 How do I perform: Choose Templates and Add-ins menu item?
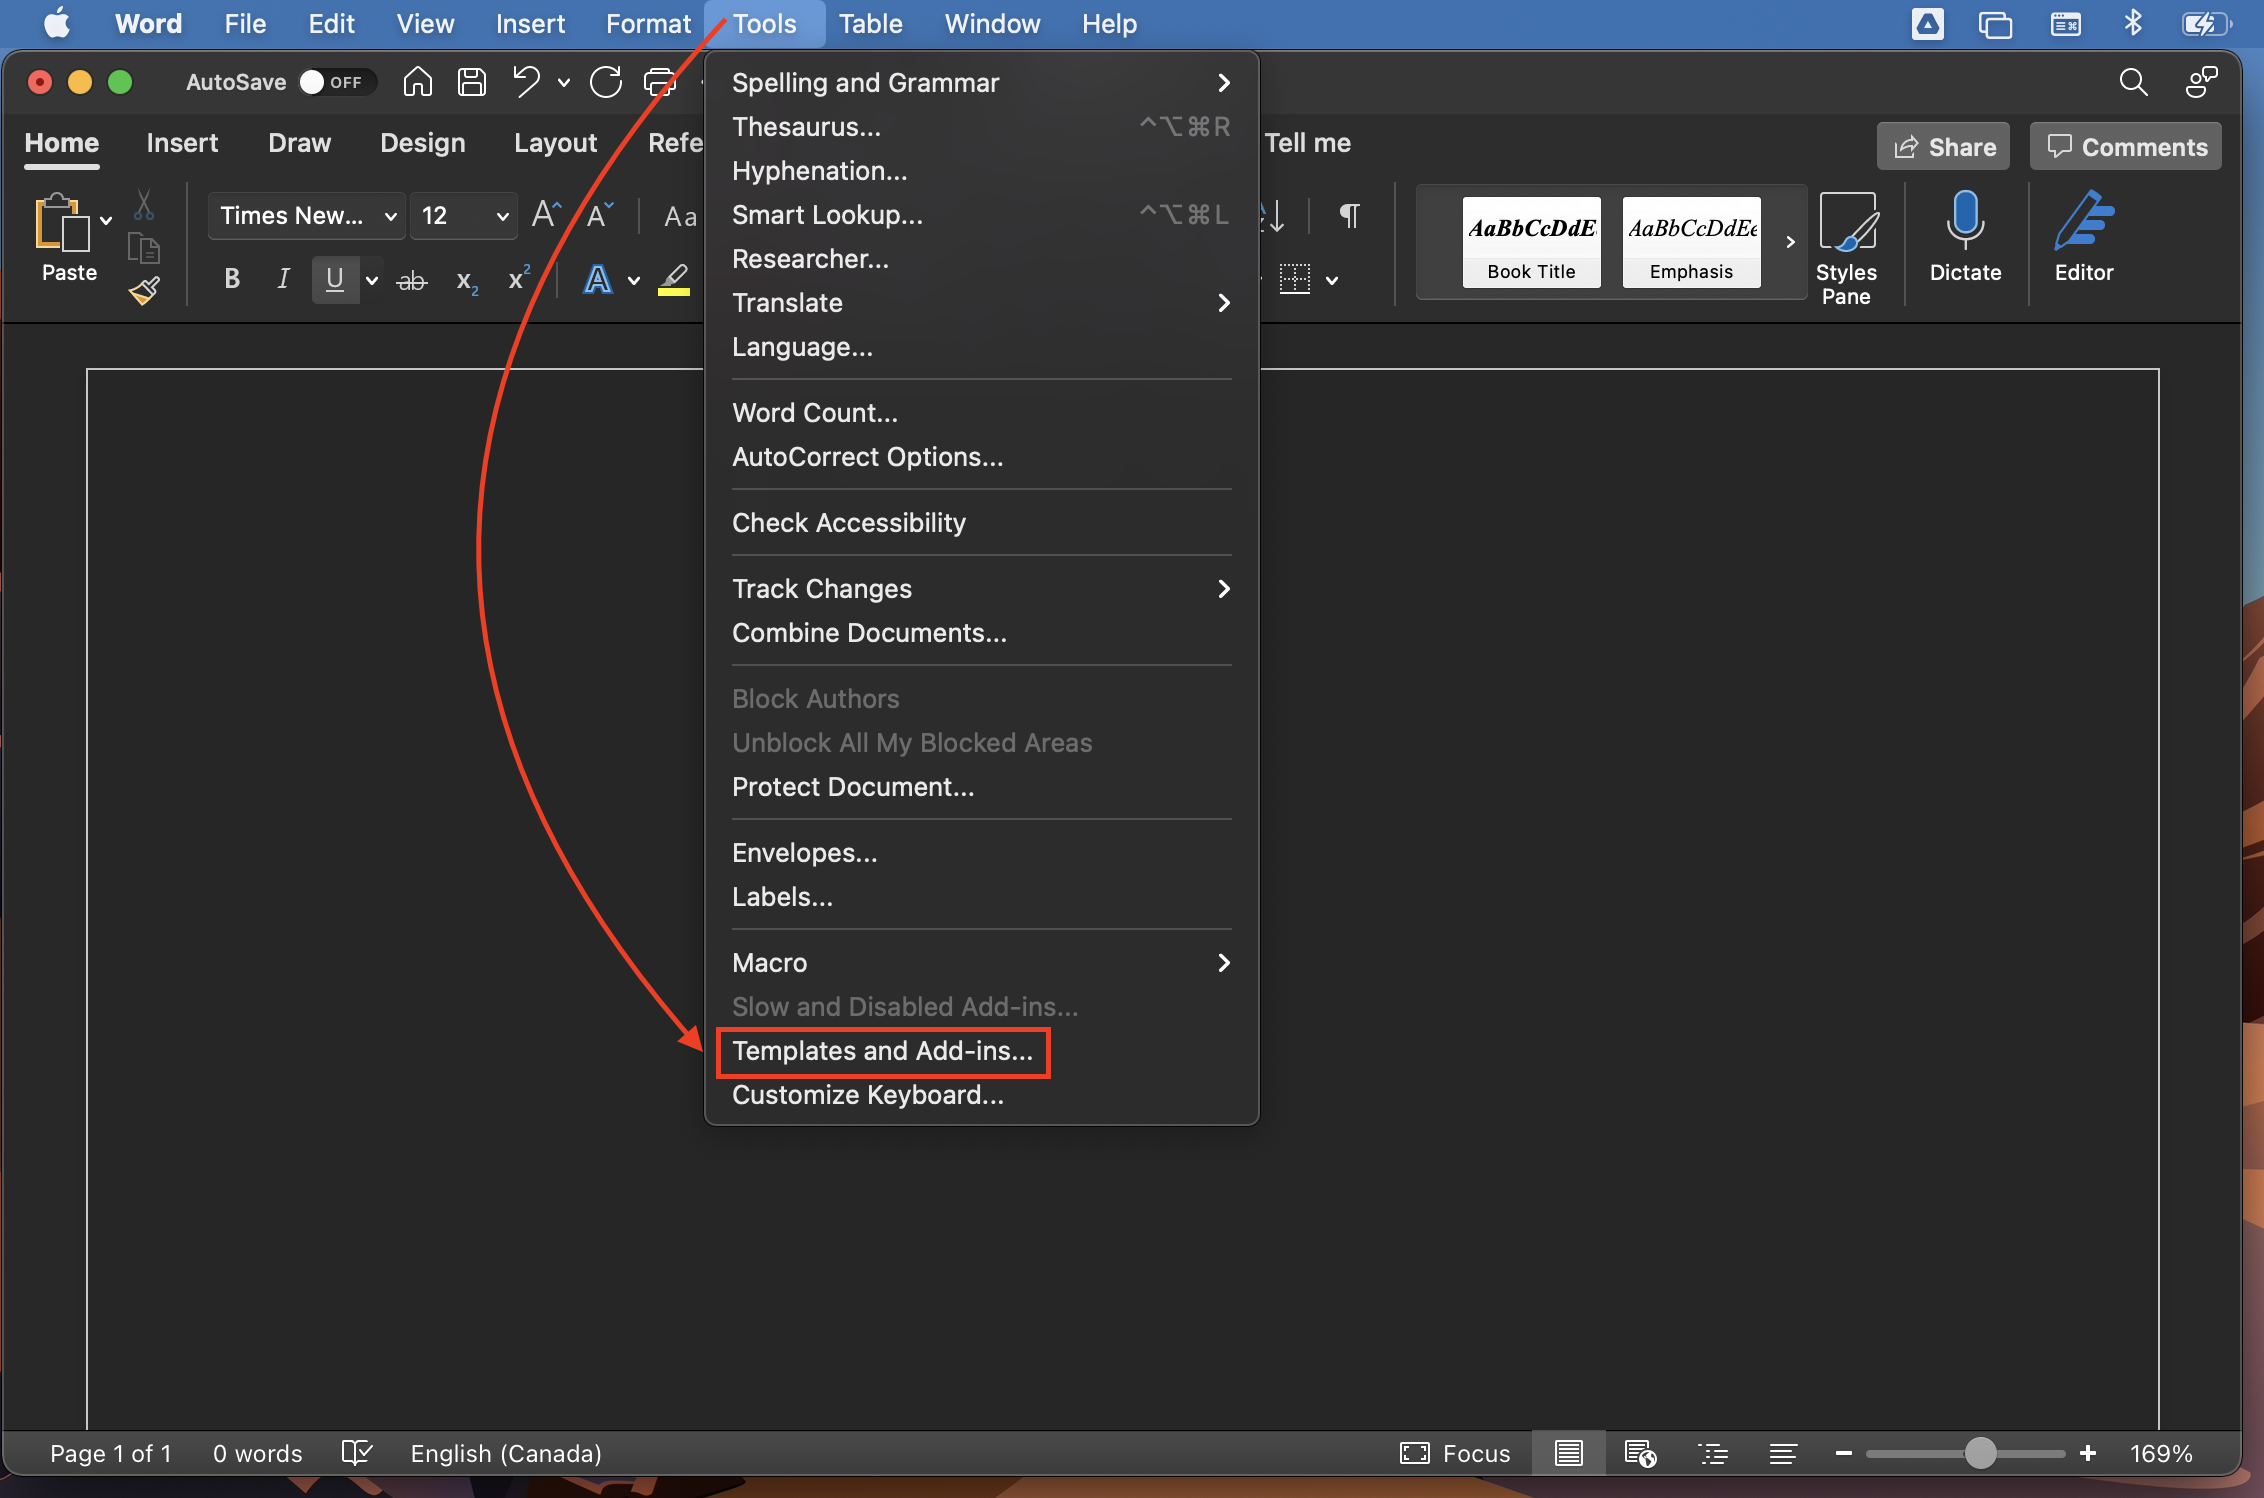pyautogui.click(x=981, y=1051)
